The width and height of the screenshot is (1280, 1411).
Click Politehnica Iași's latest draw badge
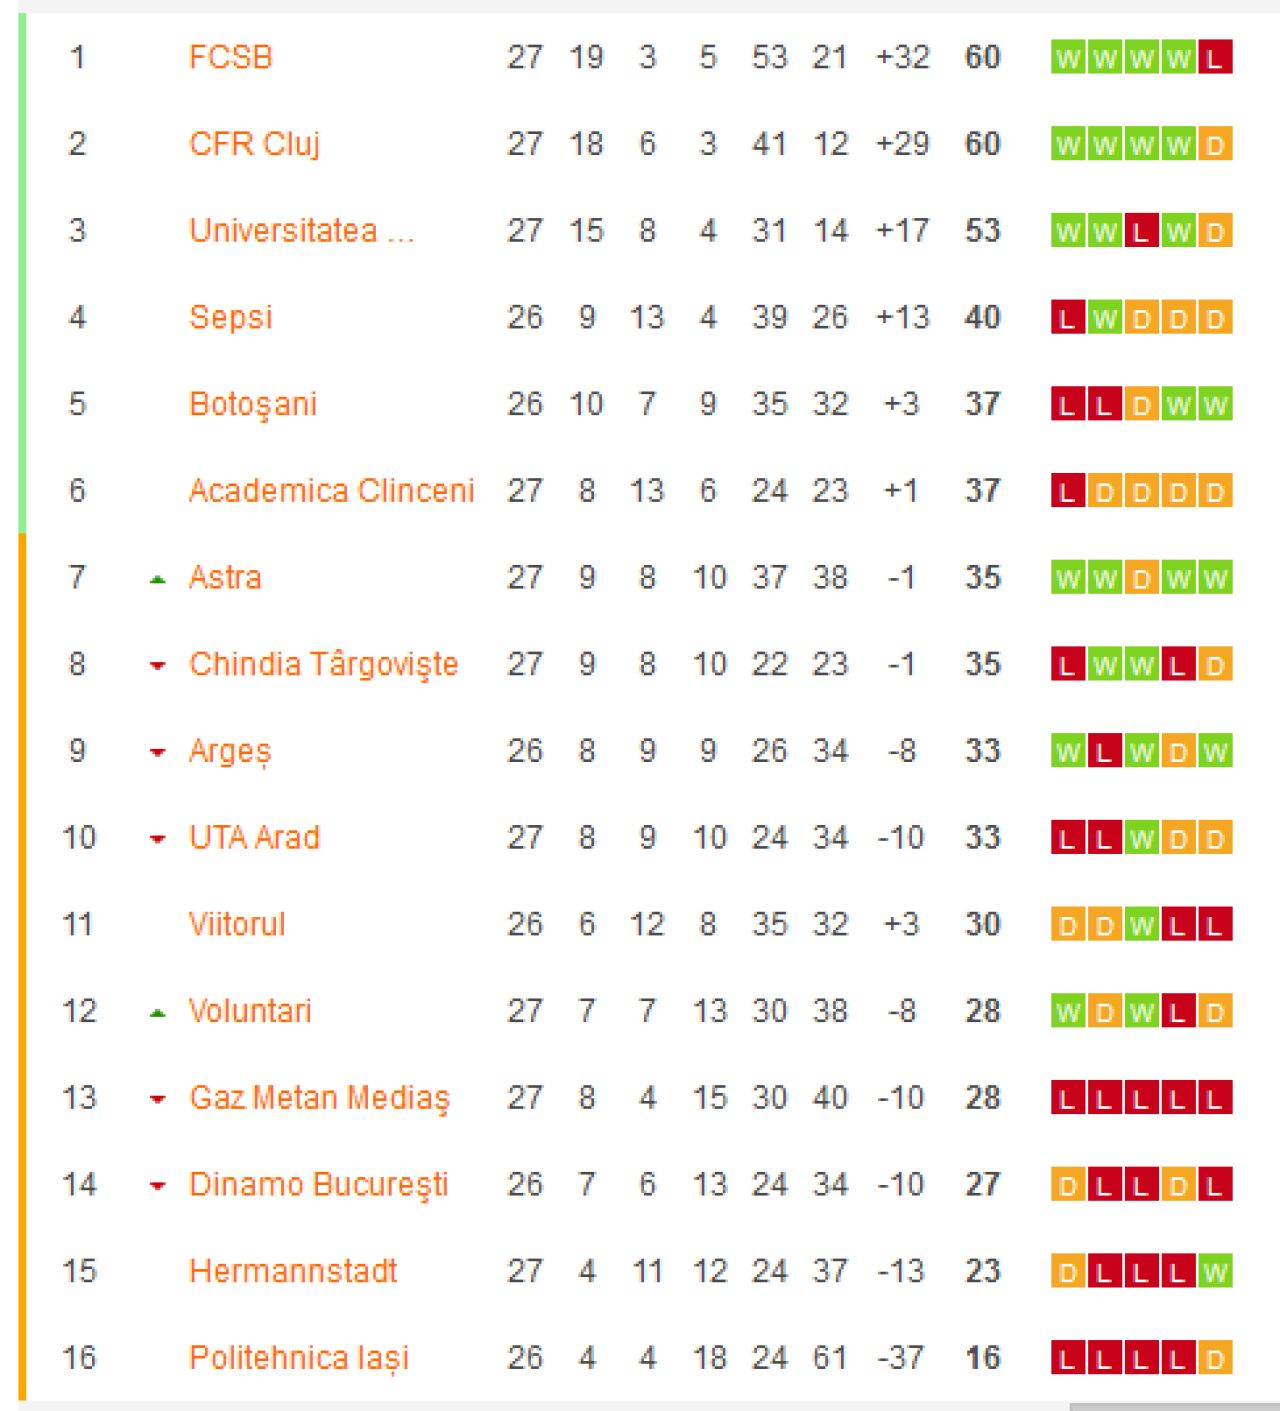click(x=1214, y=1359)
